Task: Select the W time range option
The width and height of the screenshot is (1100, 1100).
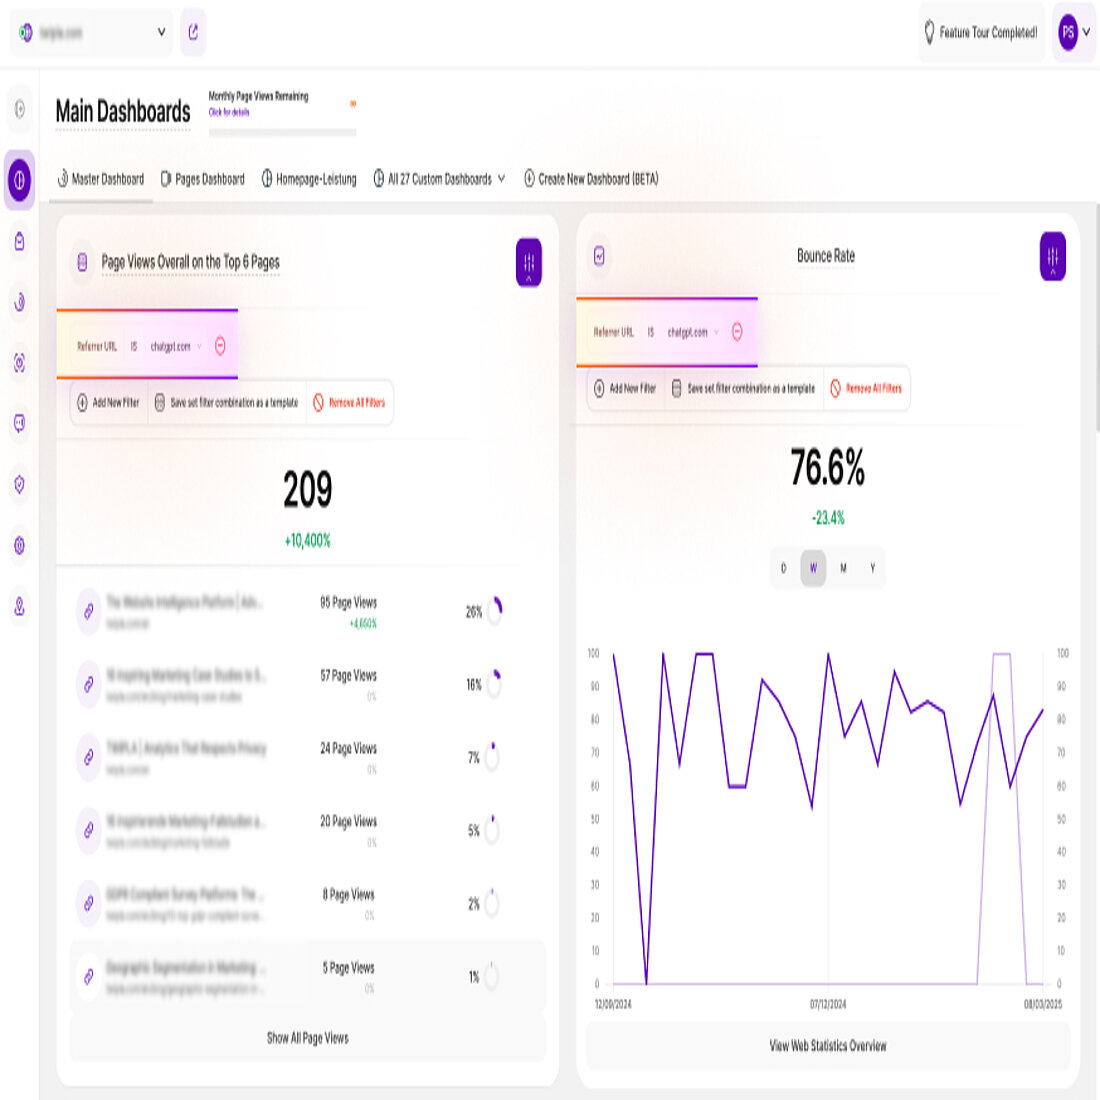Action: tap(813, 568)
